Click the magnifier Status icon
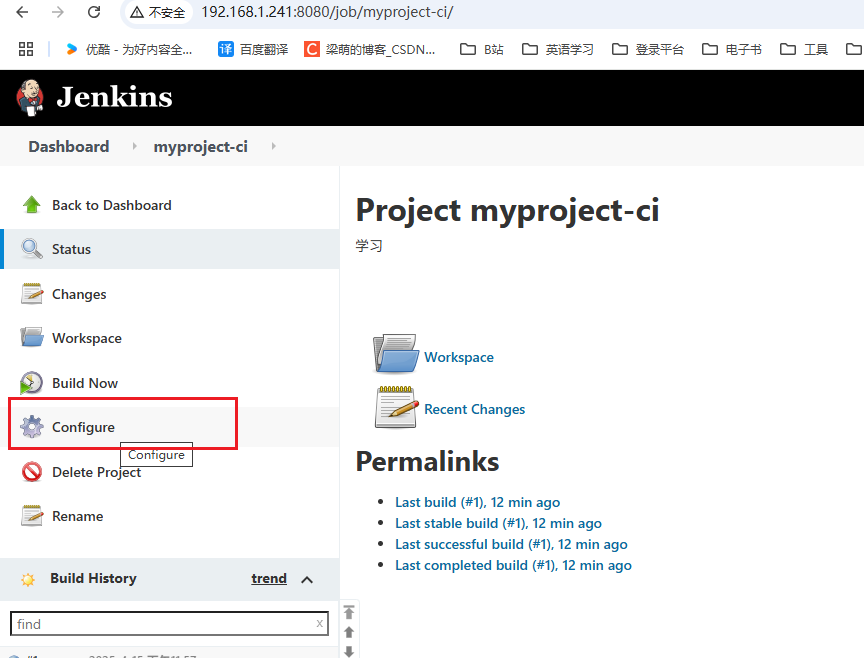The height and width of the screenshot is (658, 864). coord(32,249)
